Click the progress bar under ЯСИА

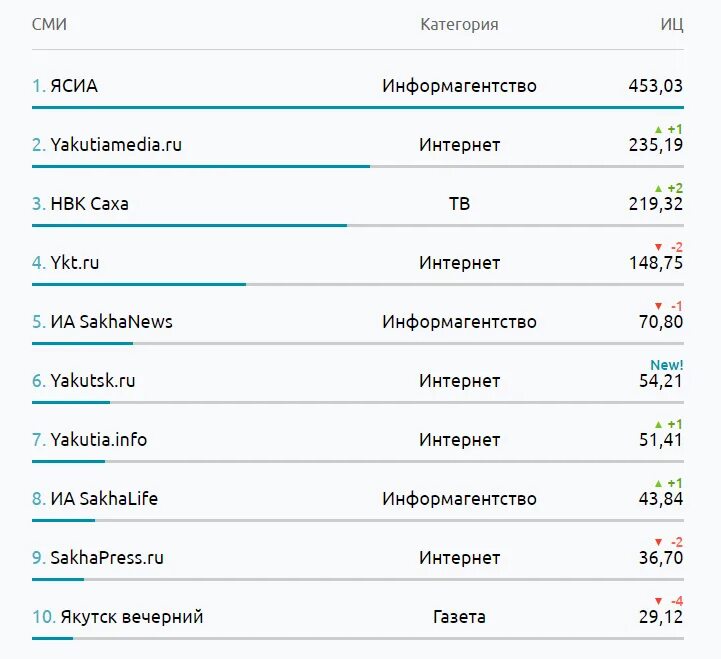click(x=357, y=107)
